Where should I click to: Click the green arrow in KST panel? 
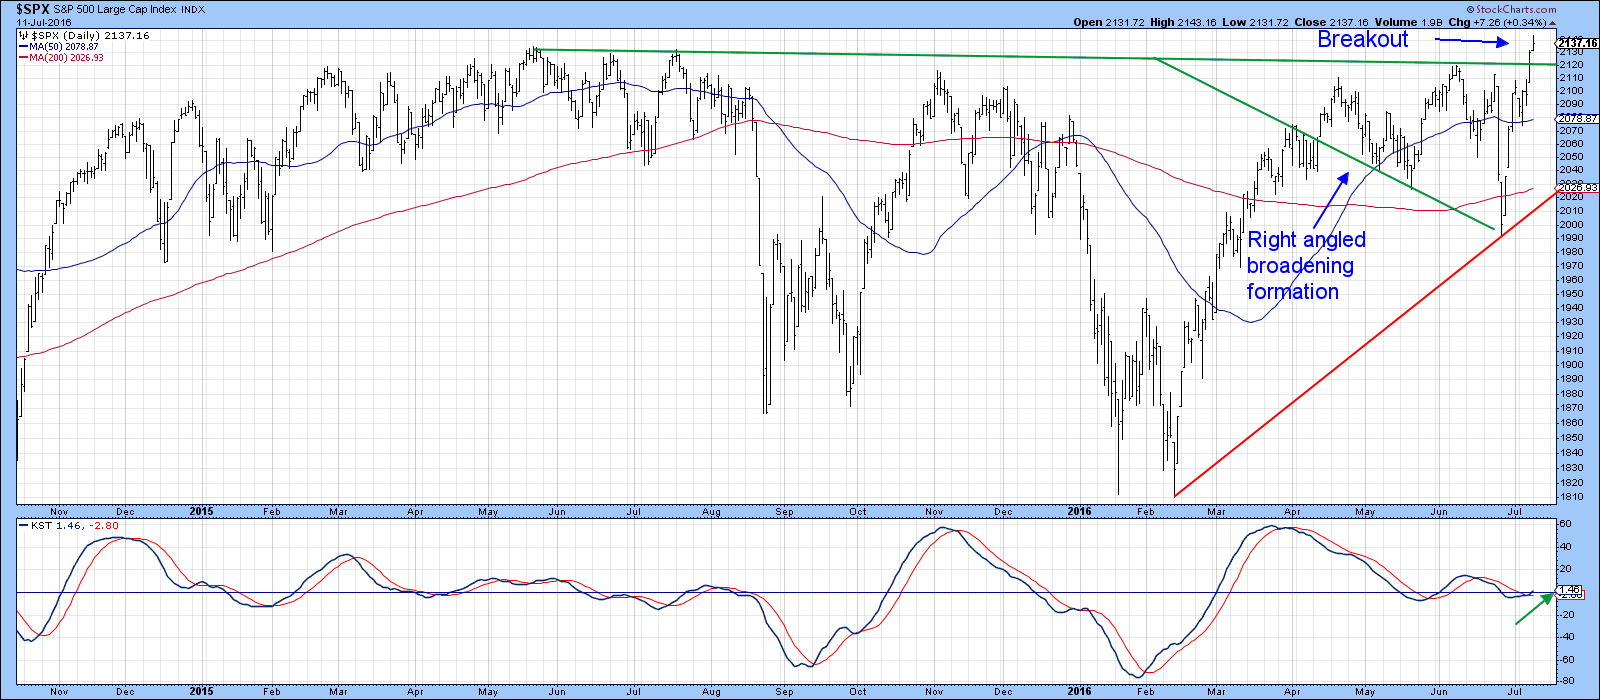pyautogui.click(x=1534, y=608)
